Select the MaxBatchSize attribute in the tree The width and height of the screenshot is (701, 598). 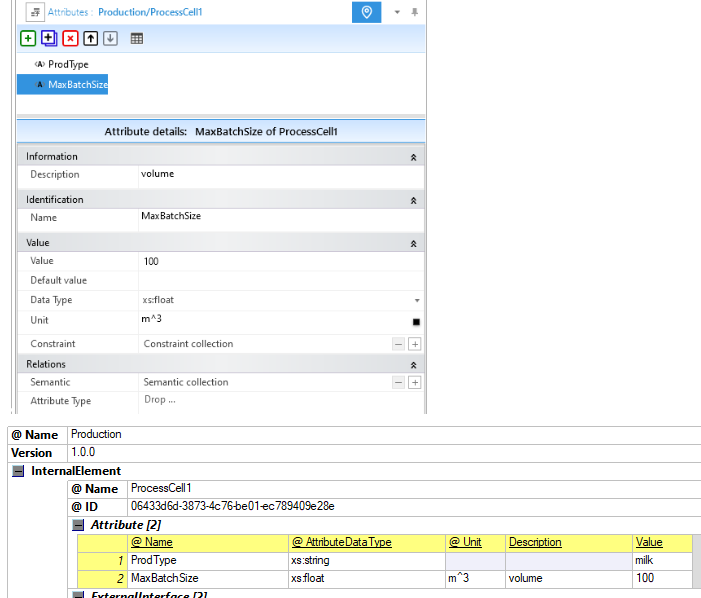[77, 85]
